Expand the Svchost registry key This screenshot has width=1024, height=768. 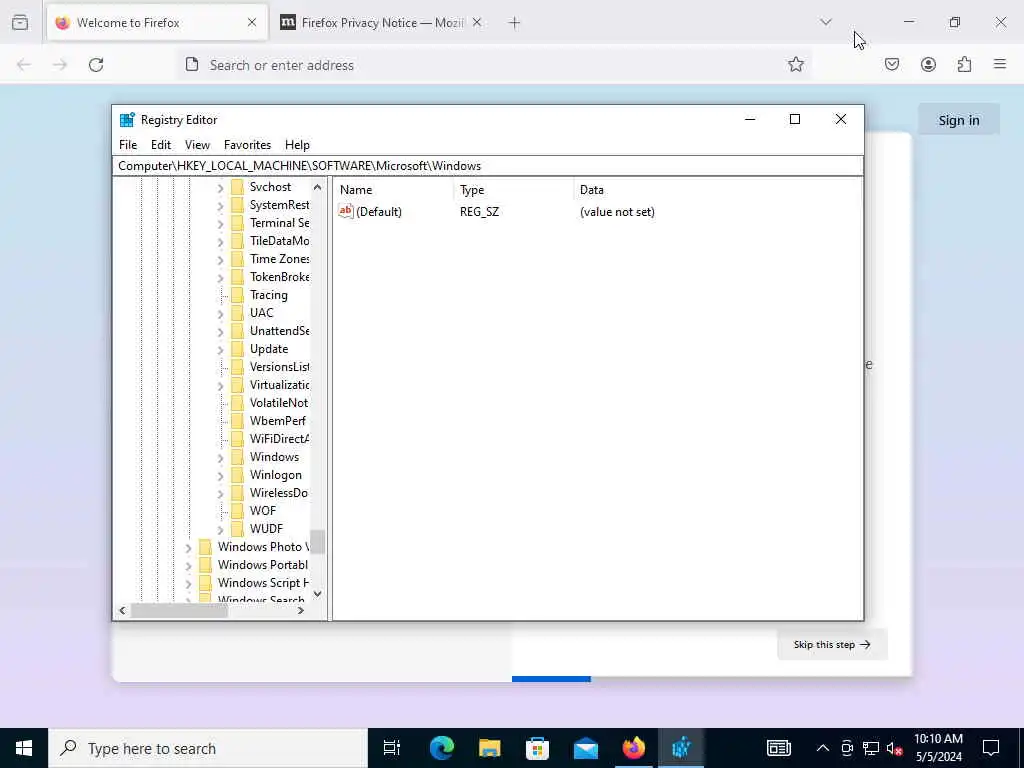tap(220, 188)
